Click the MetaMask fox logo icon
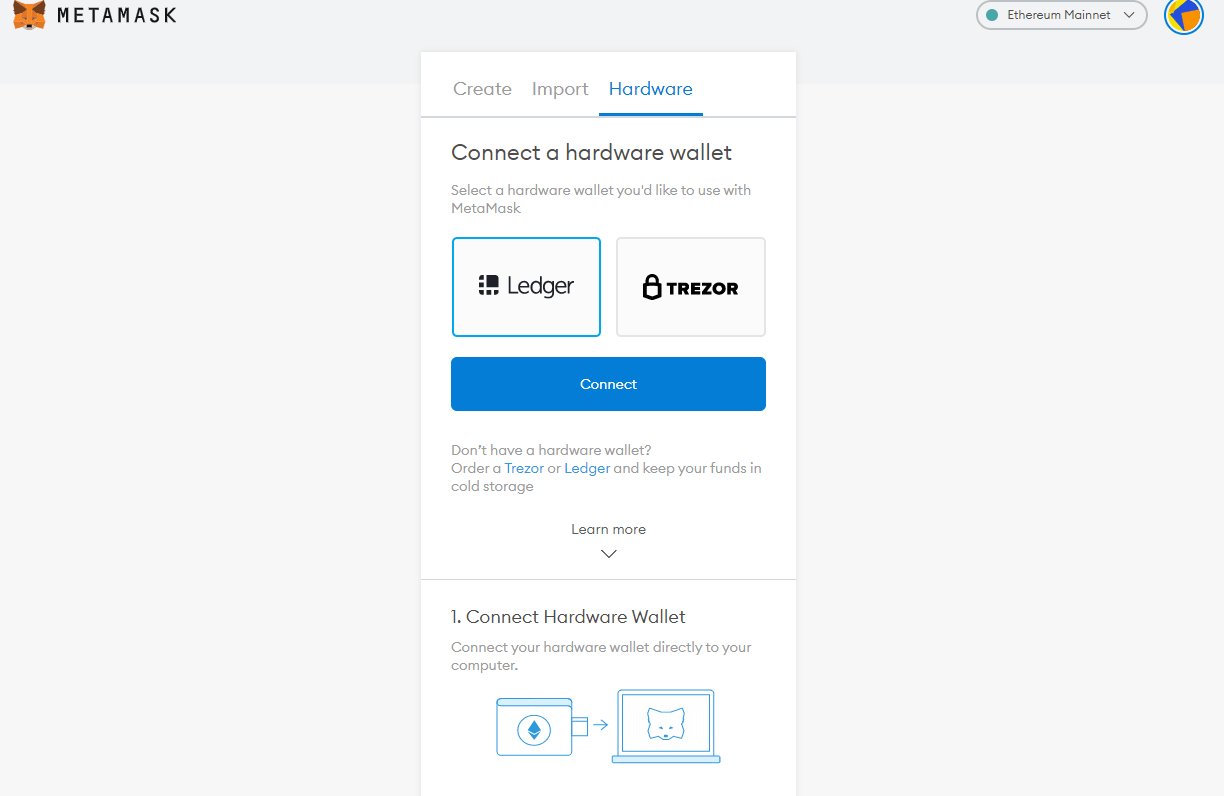The width and height of the screenshot is (1224, 796). click(x=29, y=14)
